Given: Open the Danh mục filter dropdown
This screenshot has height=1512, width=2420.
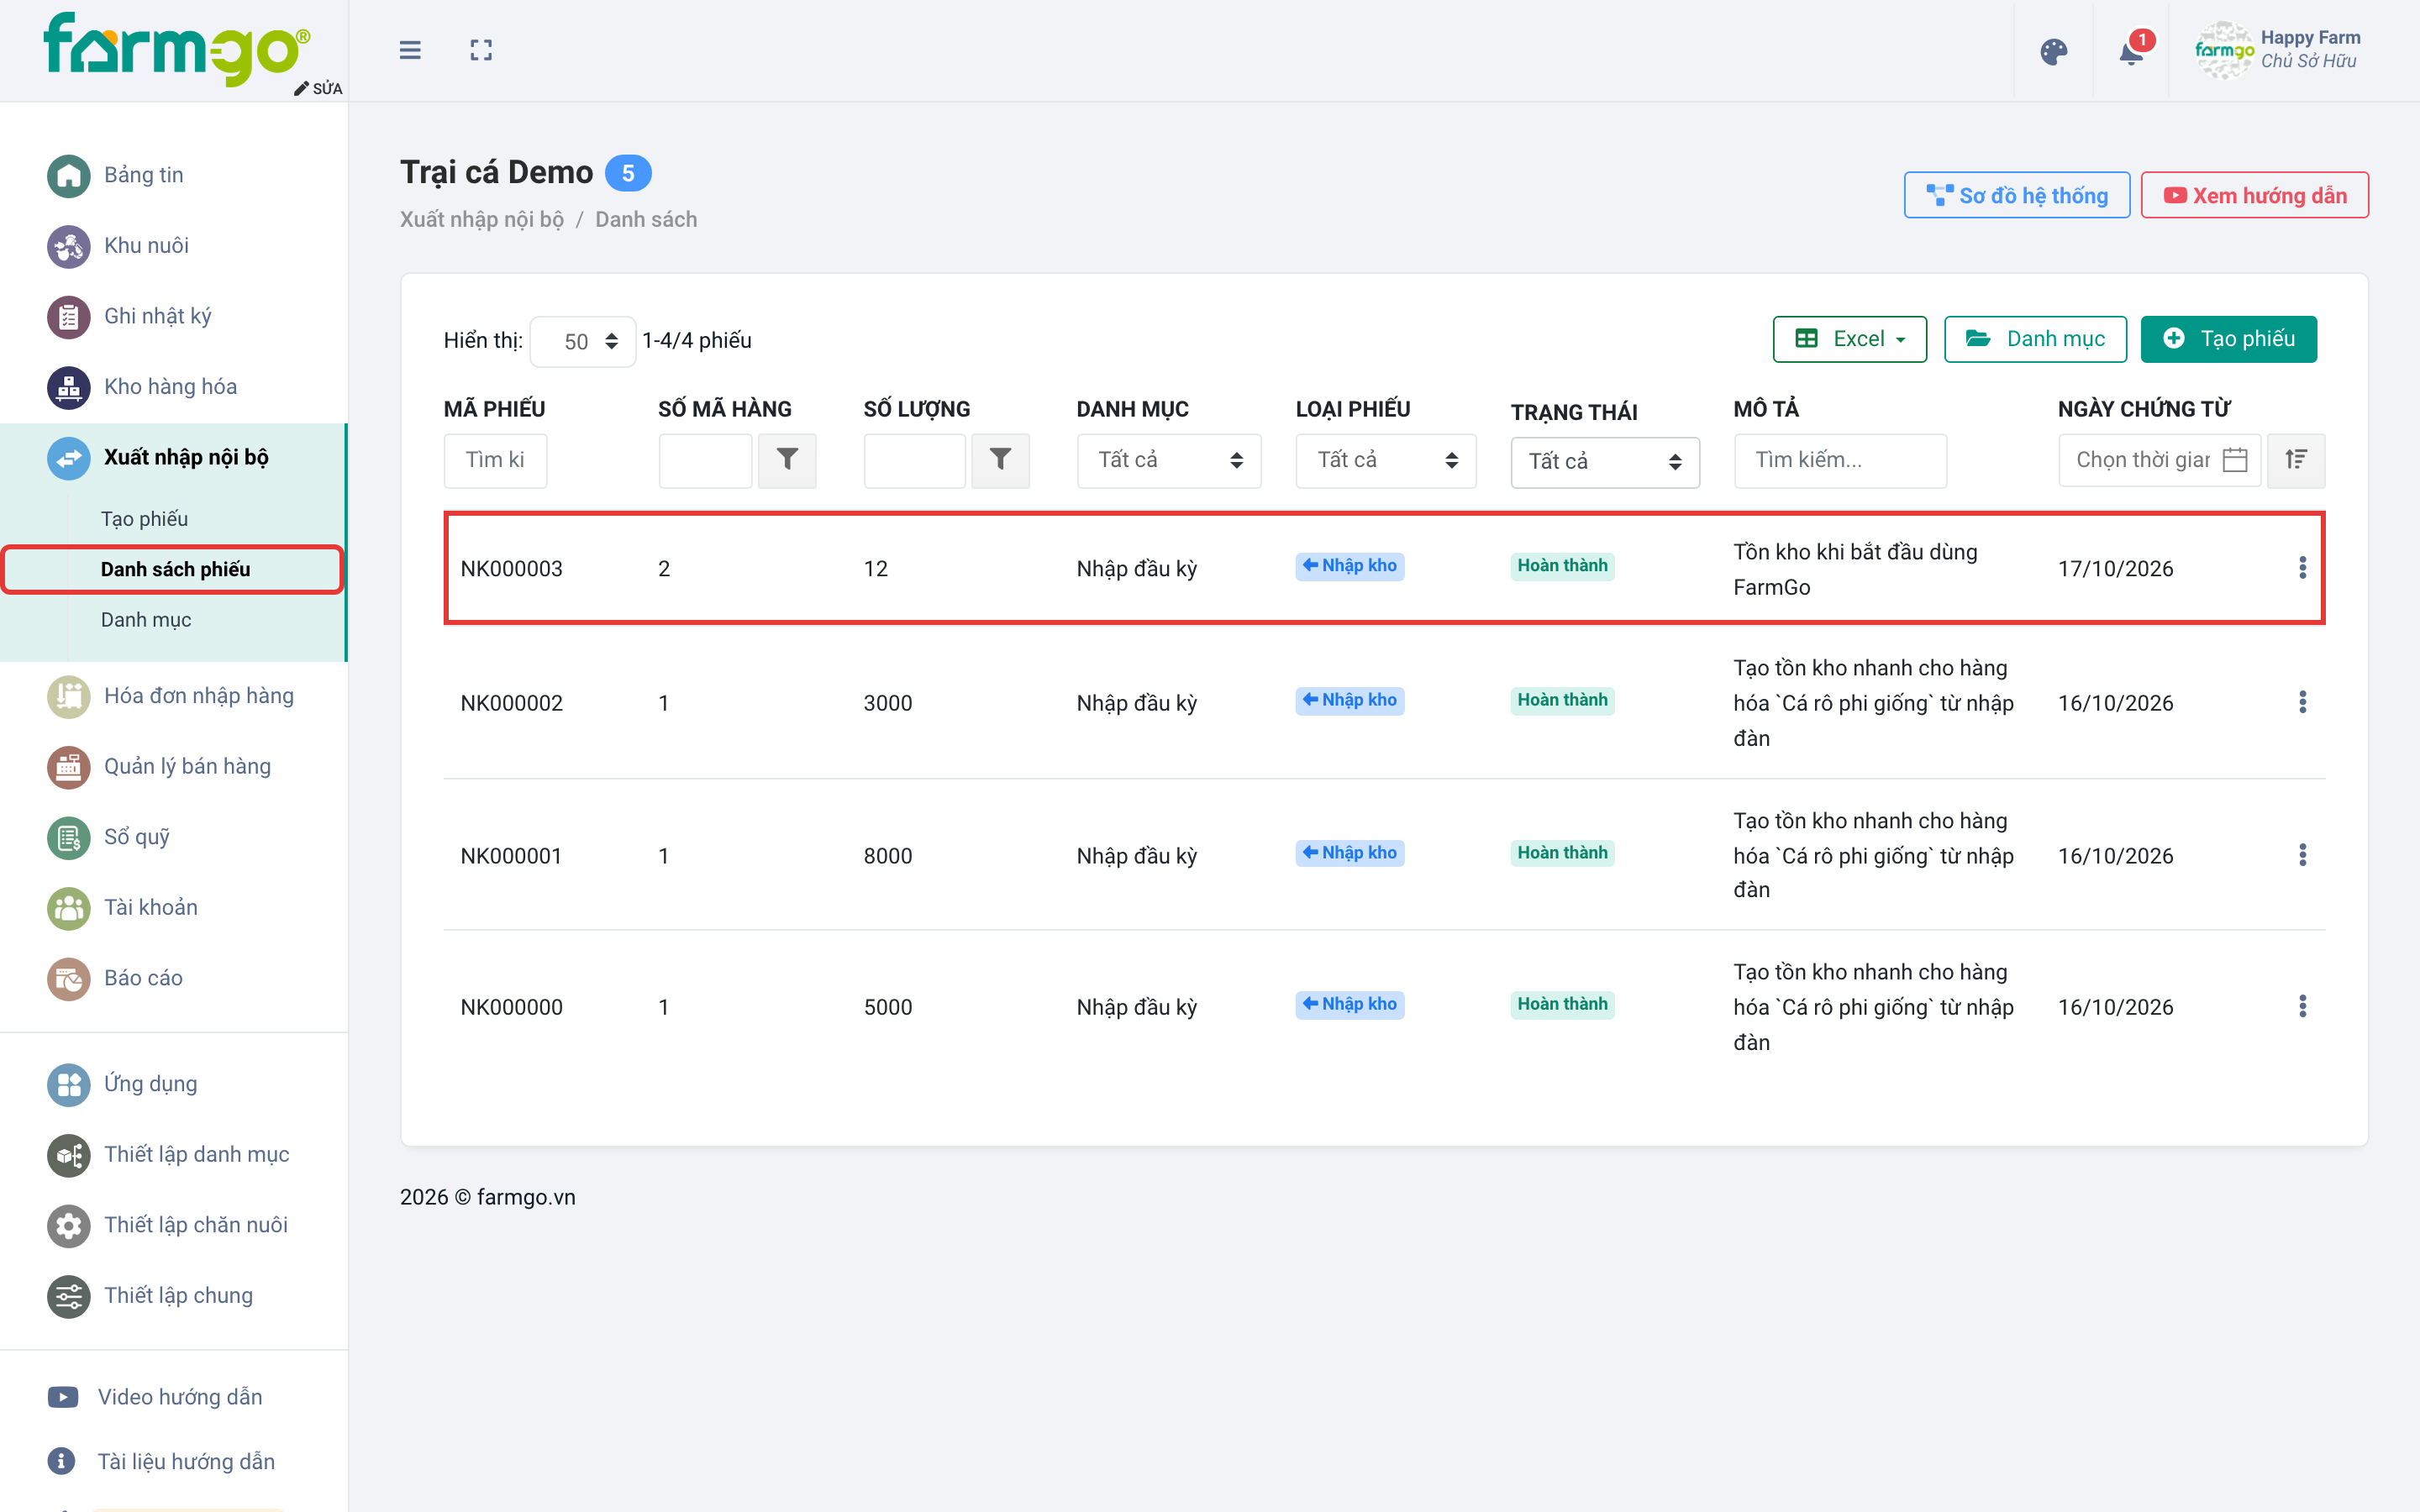Looking at the screenshot, I should [x=1169, y=460].
